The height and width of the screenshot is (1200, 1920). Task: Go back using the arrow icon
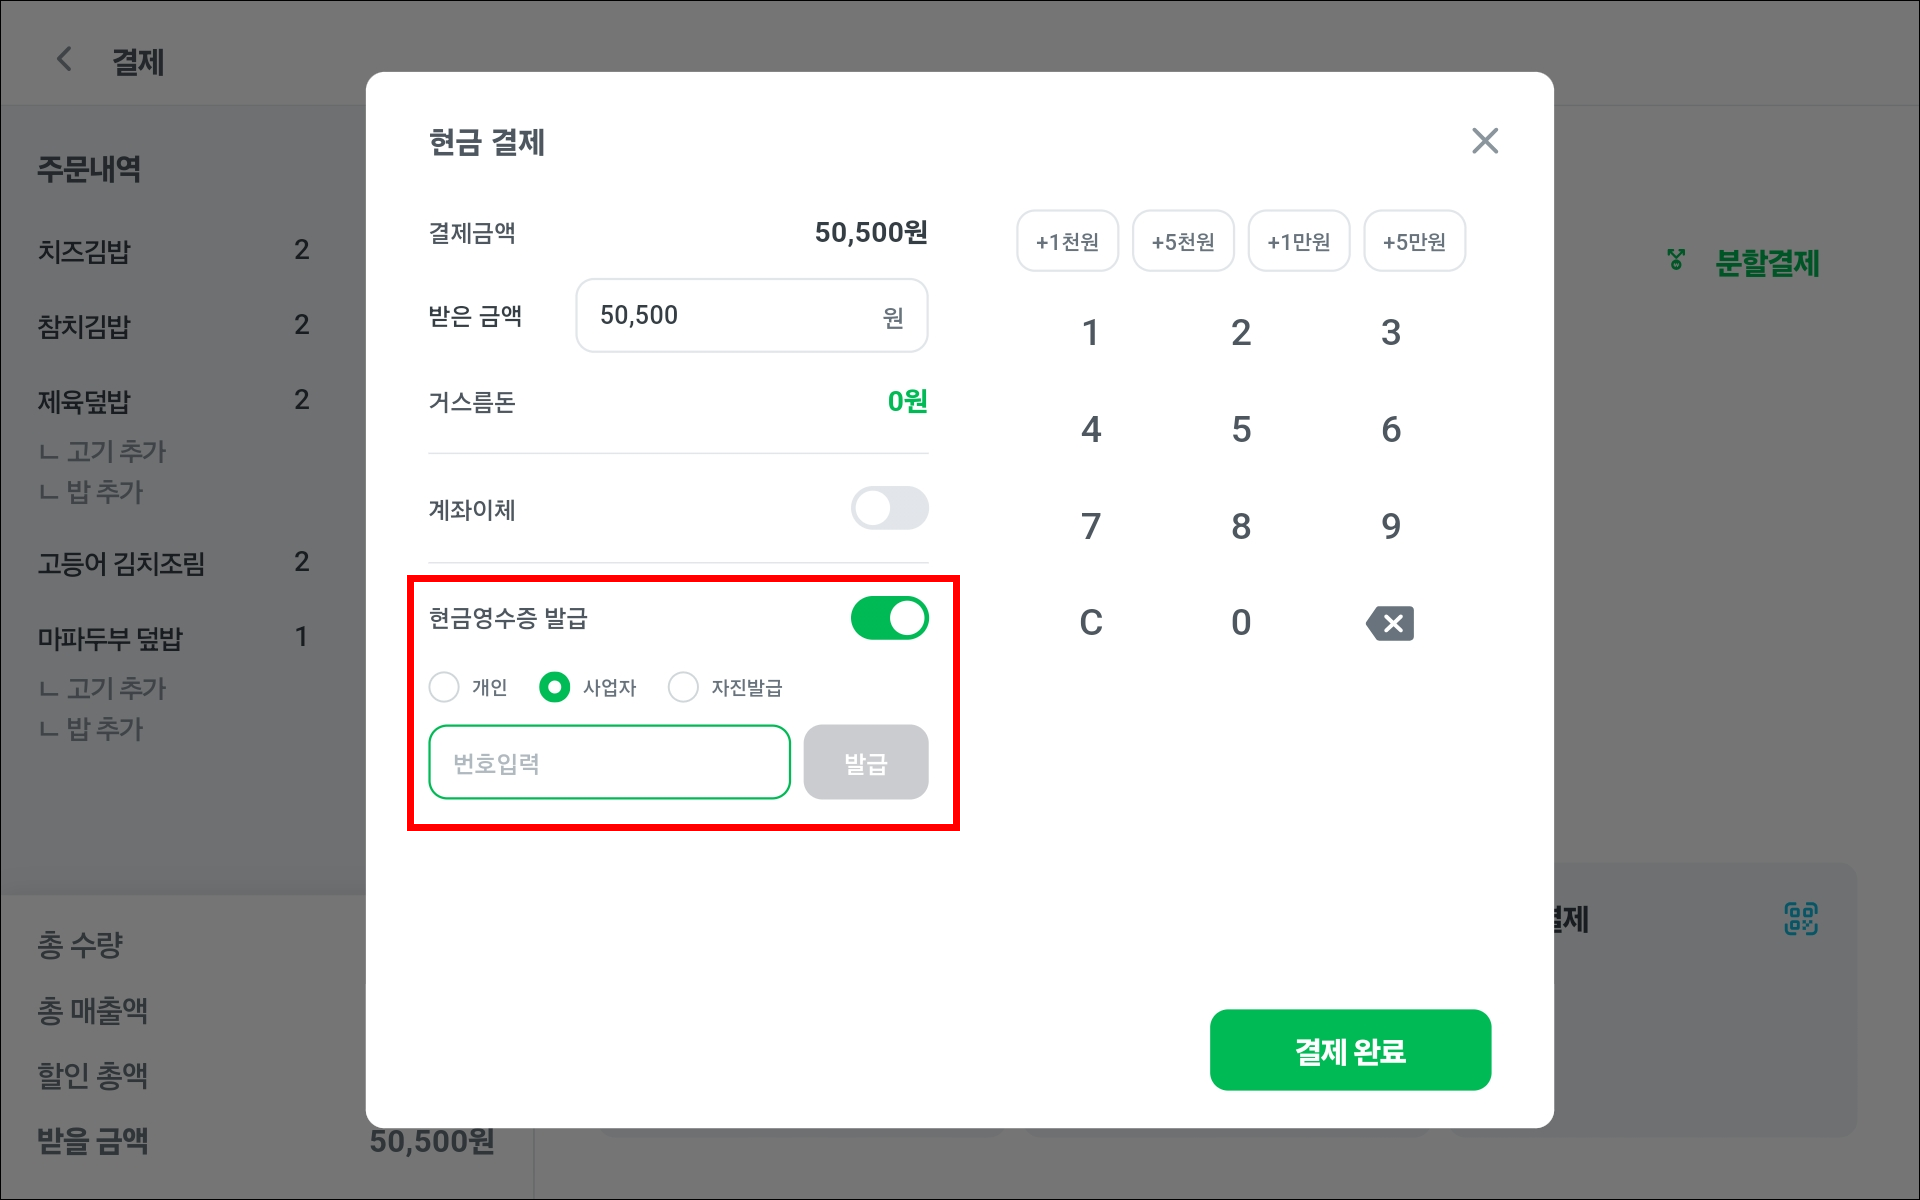[x=64, y=60]
